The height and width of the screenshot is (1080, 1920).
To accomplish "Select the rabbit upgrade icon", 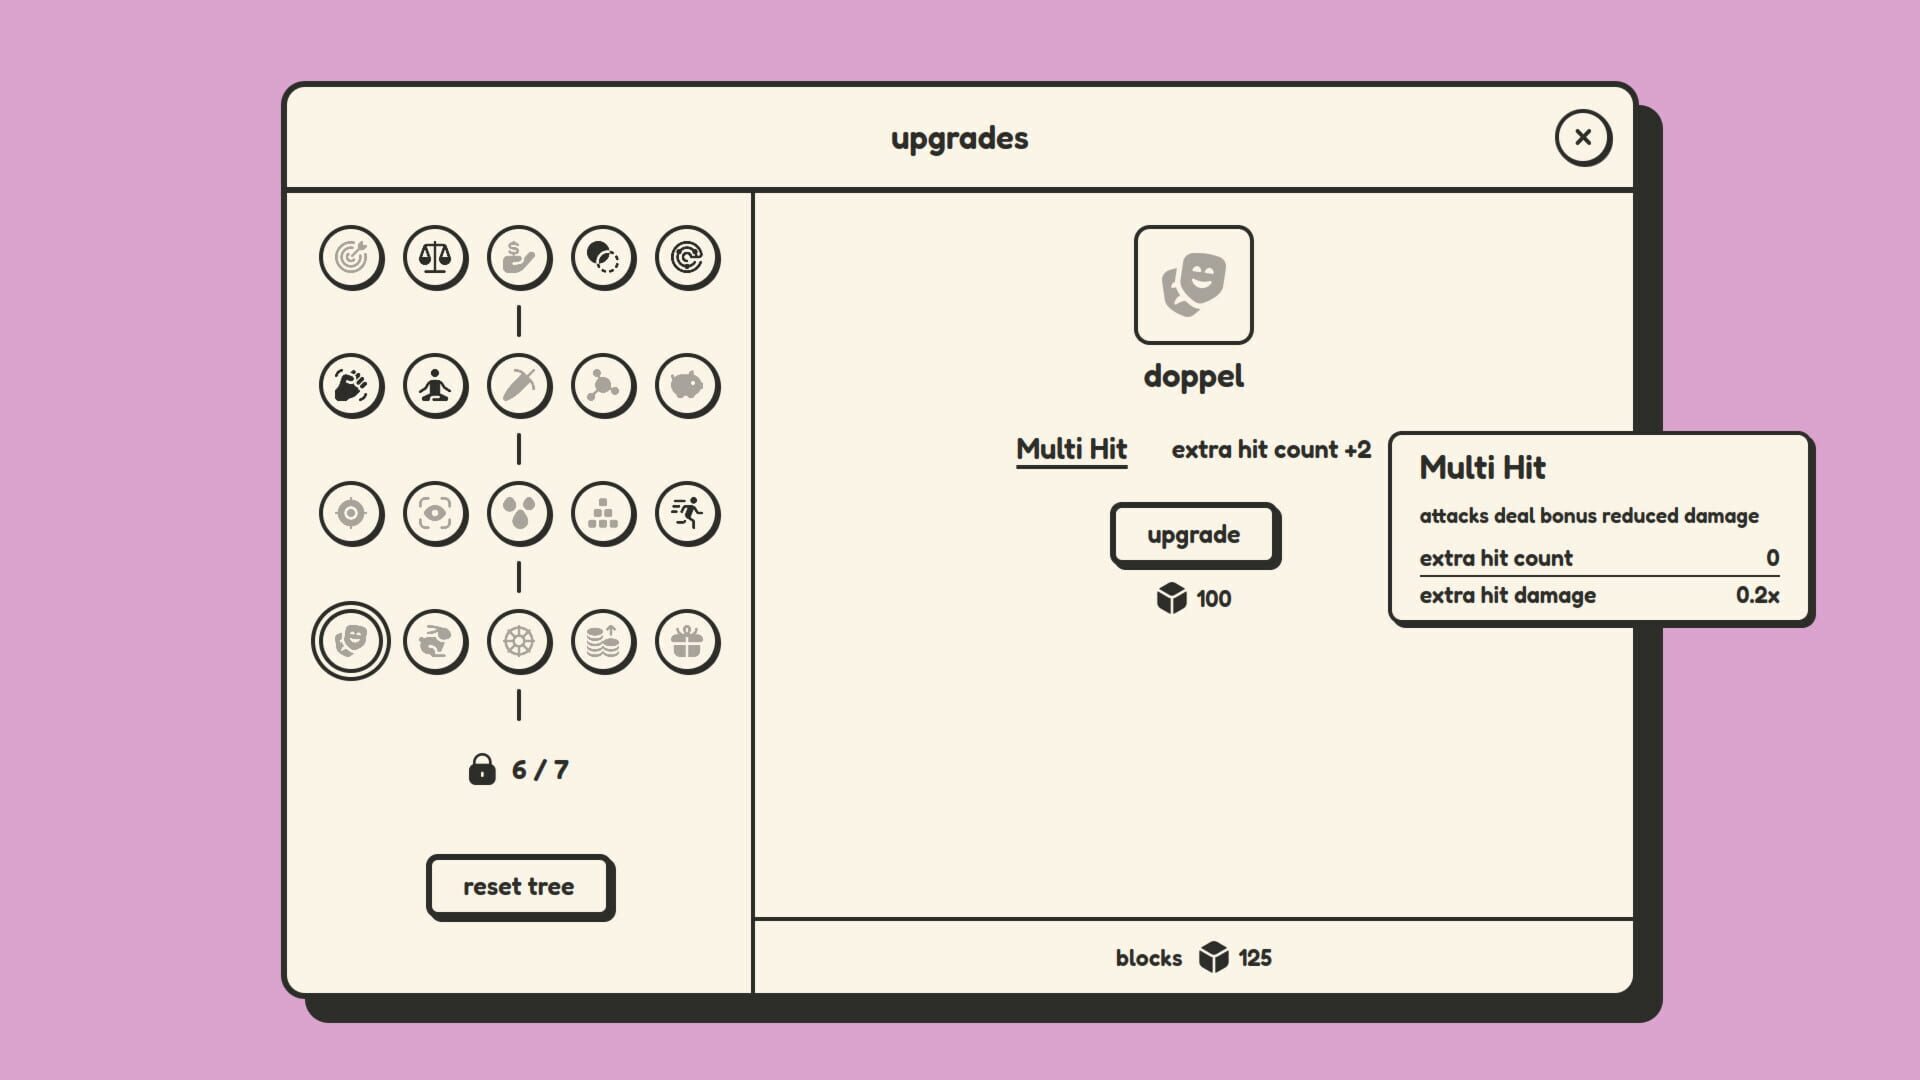I will [x=435, y=643].
